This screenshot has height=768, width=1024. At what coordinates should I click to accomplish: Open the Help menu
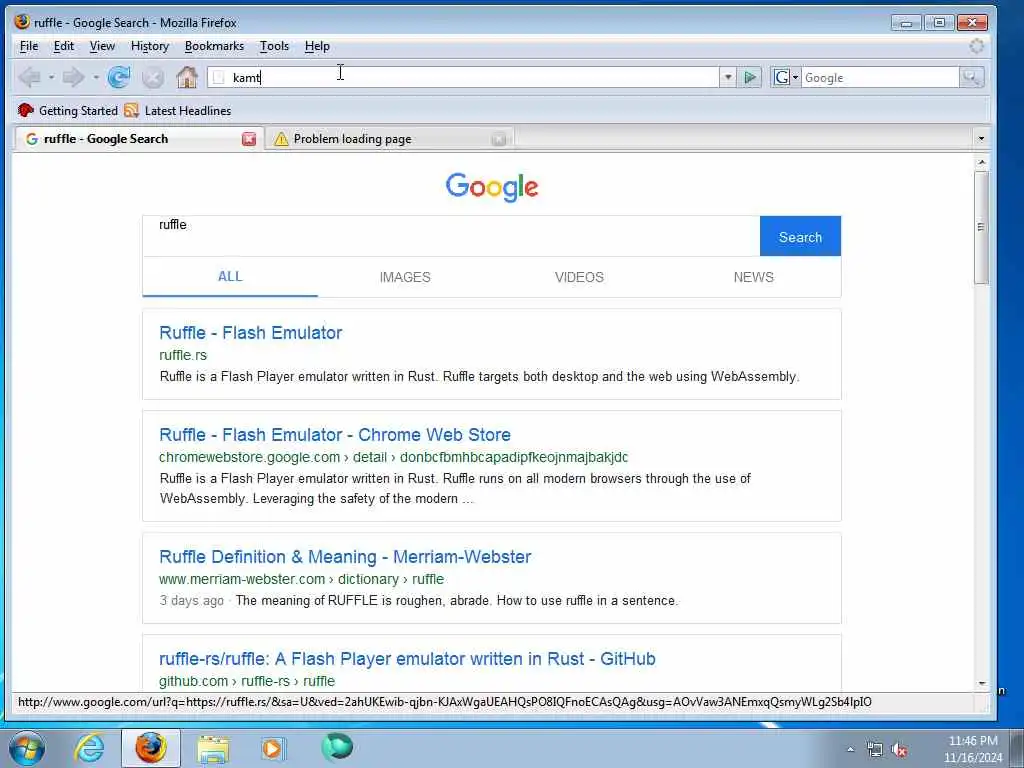[x=317, y=46]
